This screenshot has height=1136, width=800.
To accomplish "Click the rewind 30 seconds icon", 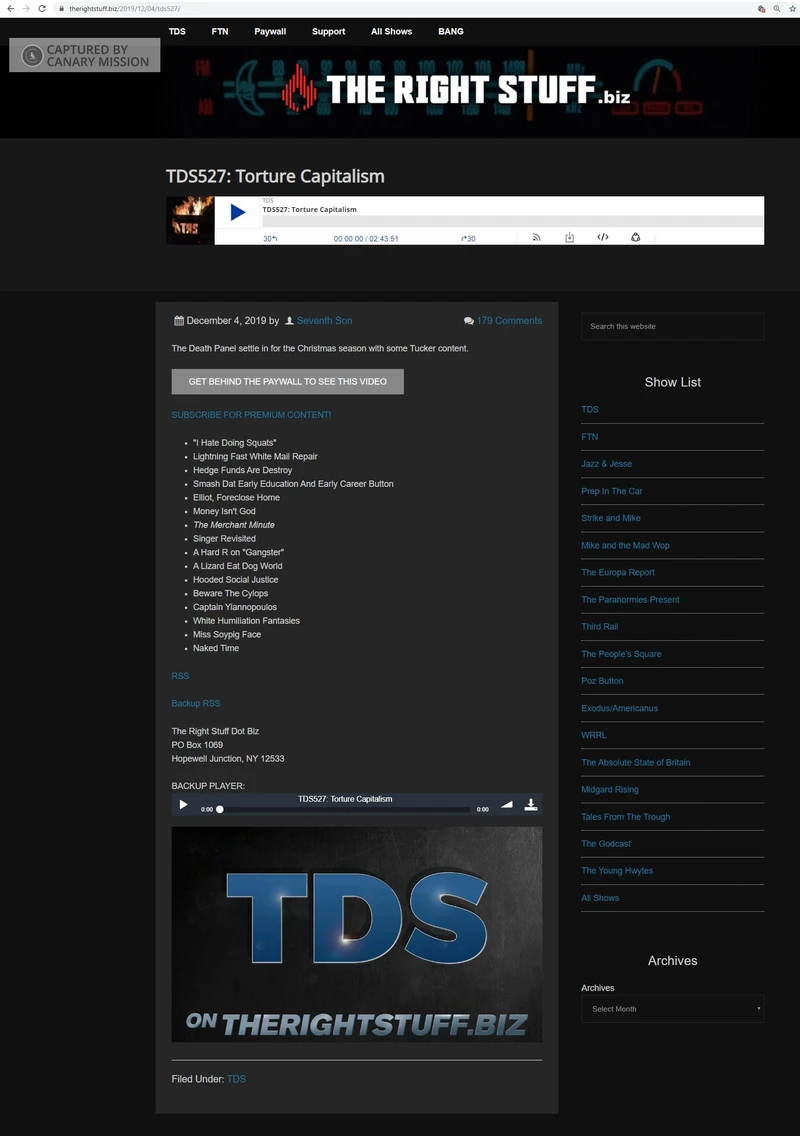I will click(x=270, y=238).
